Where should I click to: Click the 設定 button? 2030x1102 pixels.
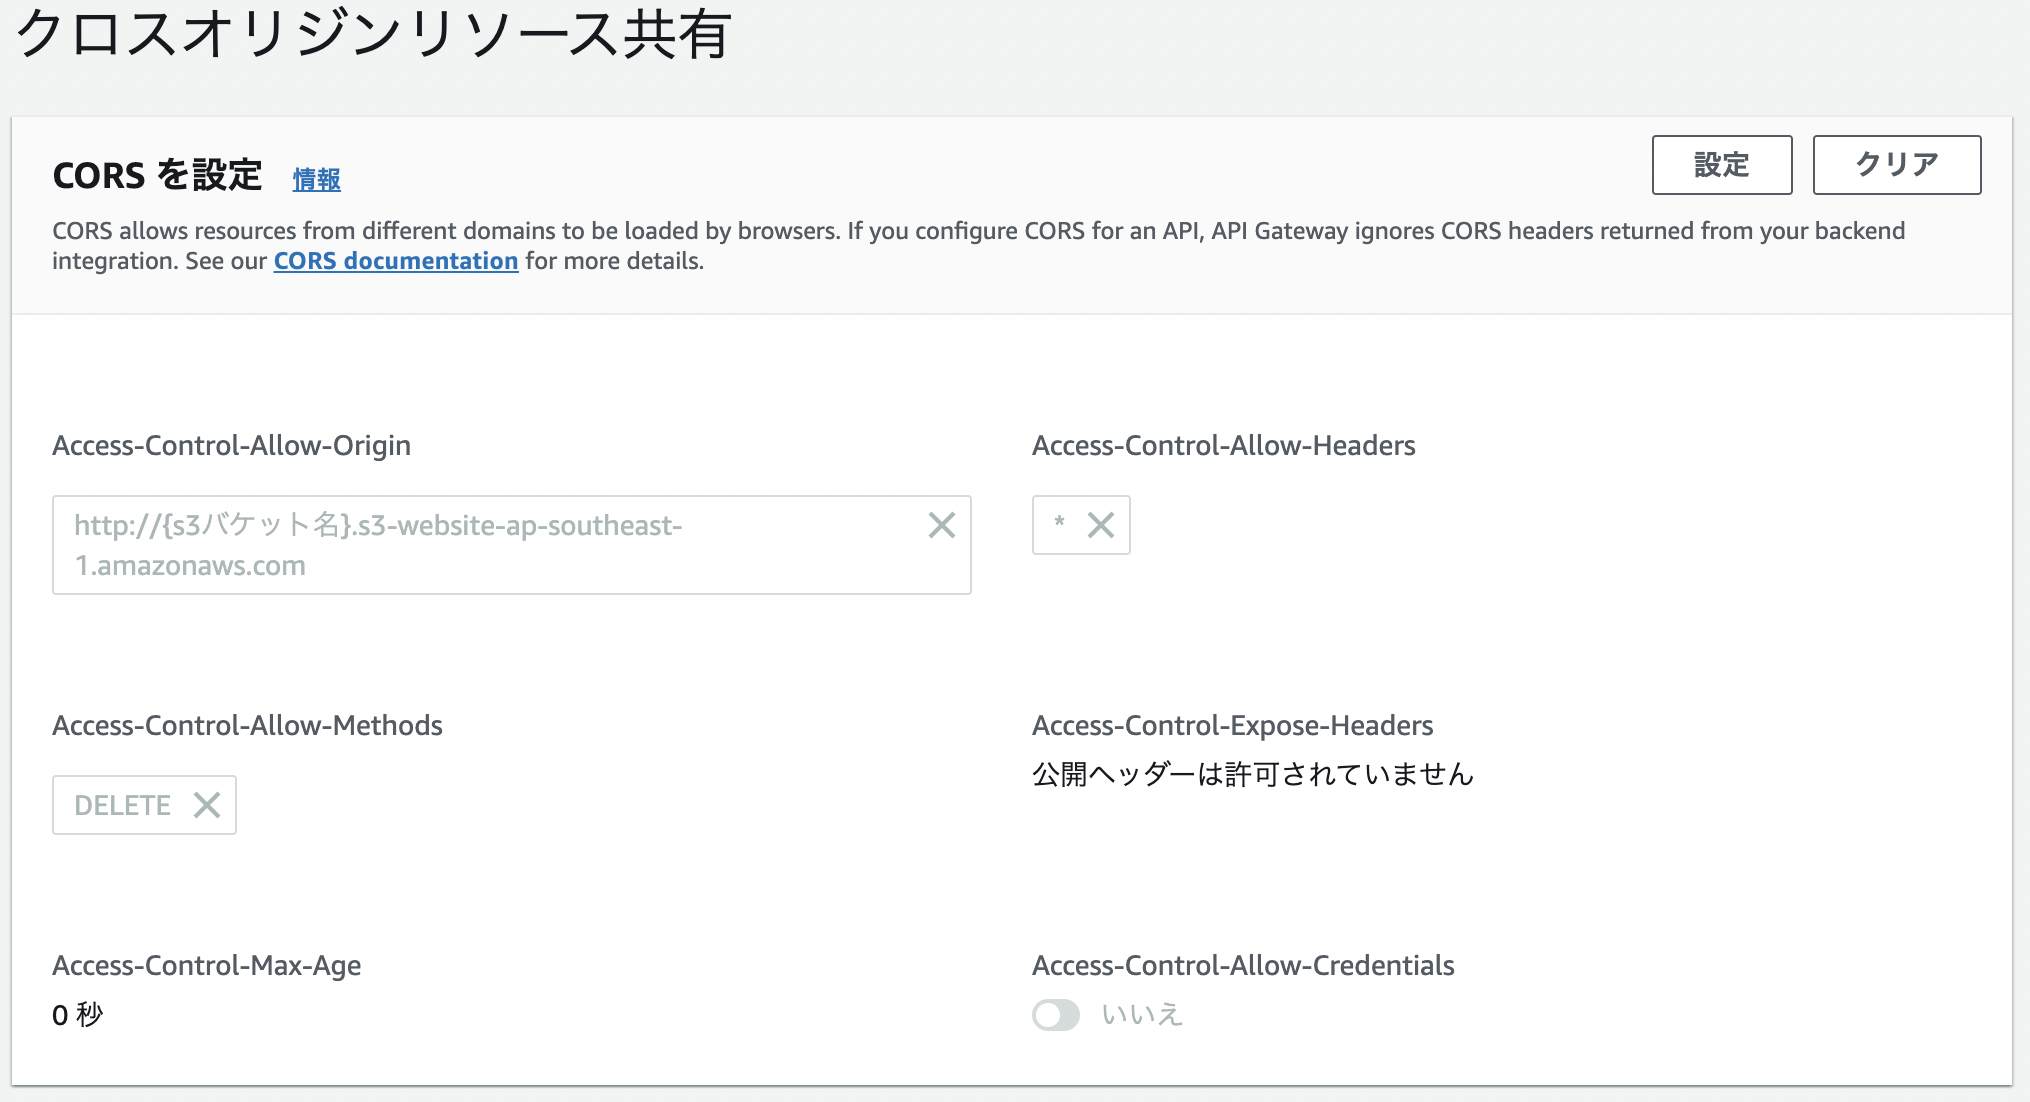[1721, 165]
